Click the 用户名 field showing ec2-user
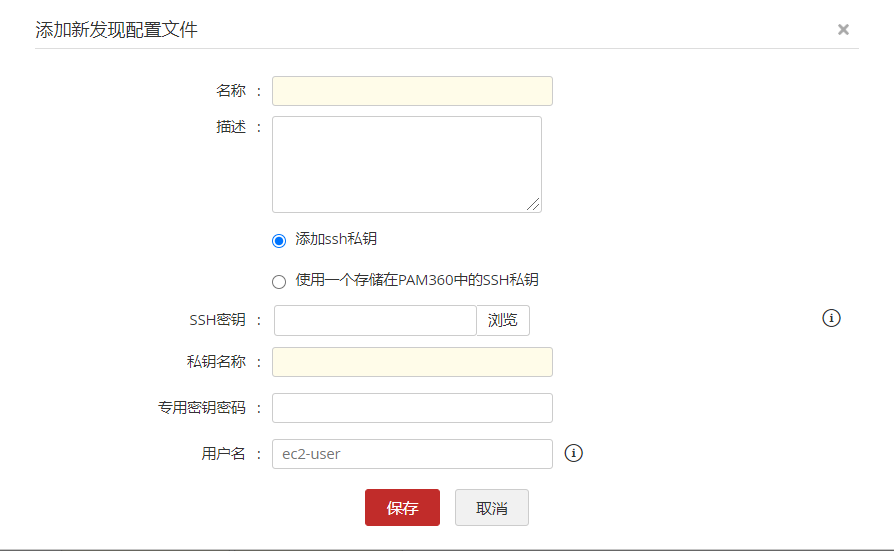This screenshot has height=551, width=894. coord(412,454)
